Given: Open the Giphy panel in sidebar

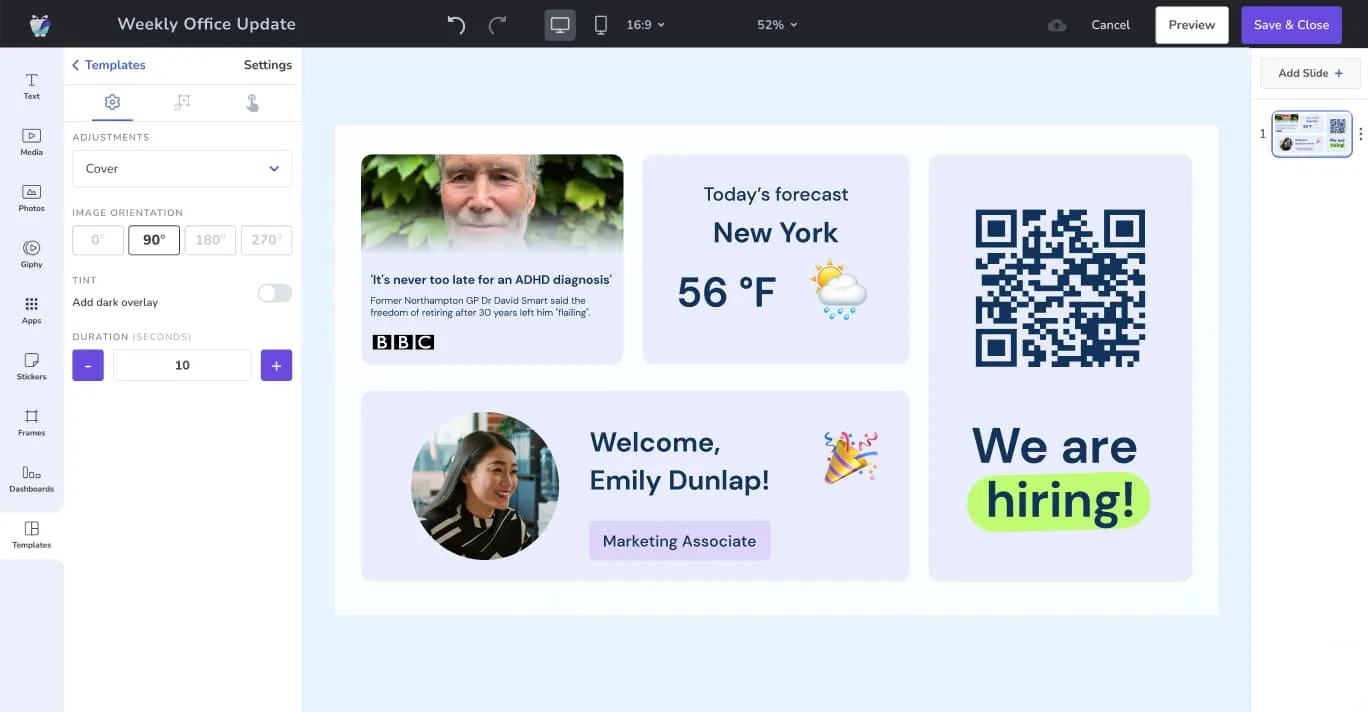Looking at the screenshot, I should [32, 254].
